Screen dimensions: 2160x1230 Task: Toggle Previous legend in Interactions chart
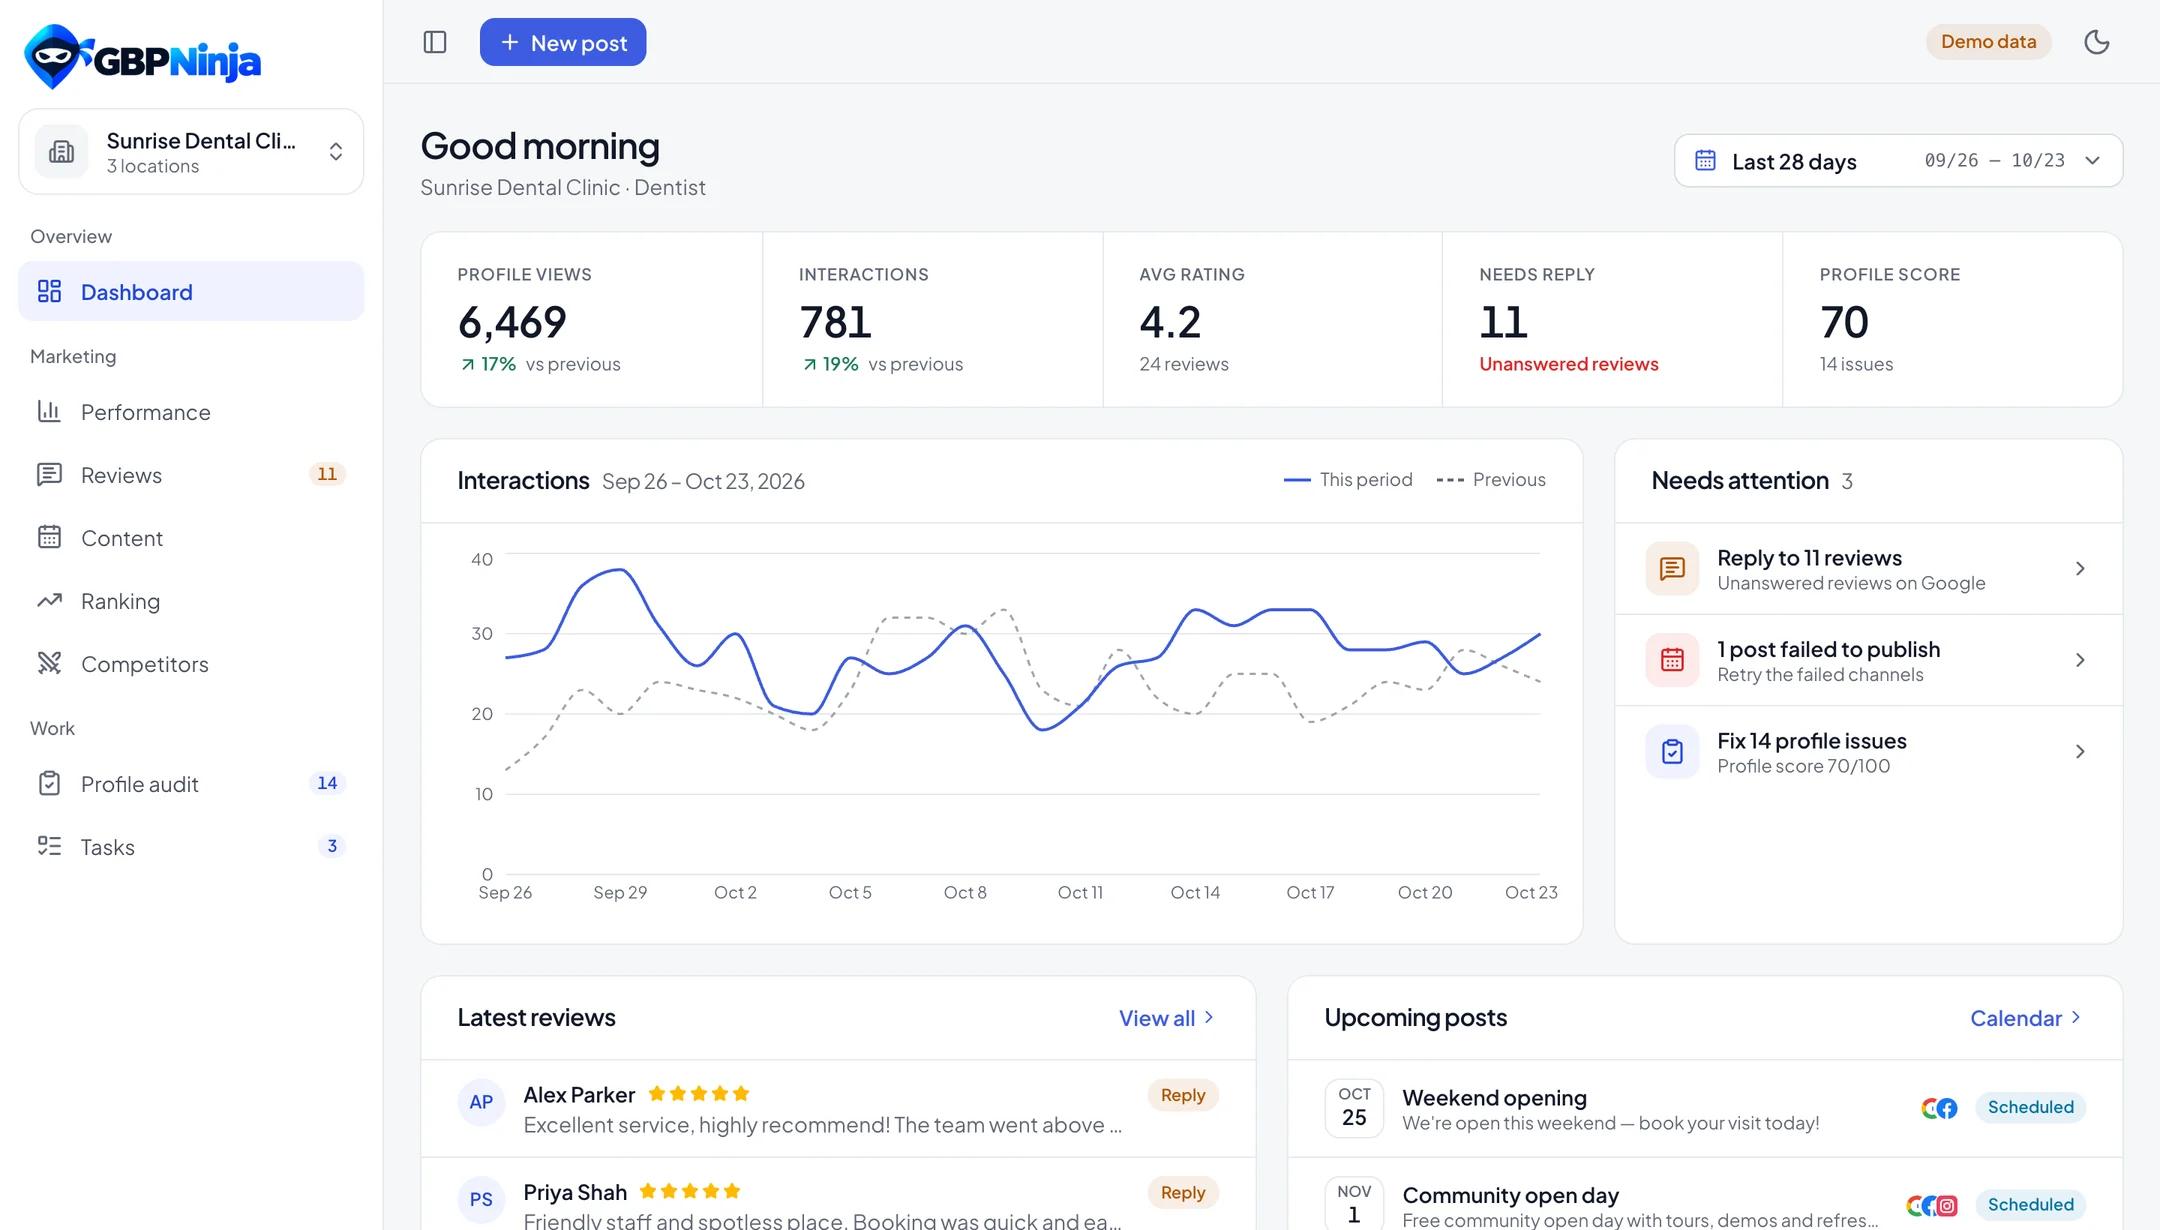[1491, 480]
